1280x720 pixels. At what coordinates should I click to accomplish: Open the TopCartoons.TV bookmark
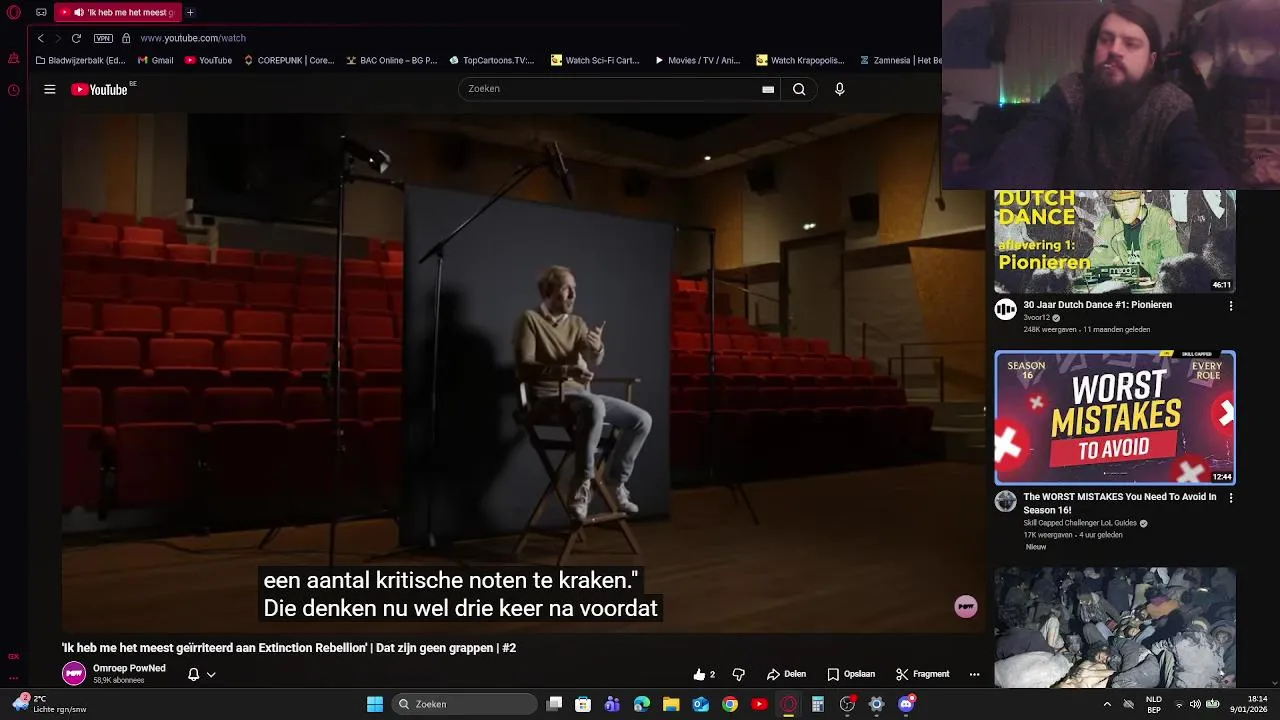[x=492, y=60]
